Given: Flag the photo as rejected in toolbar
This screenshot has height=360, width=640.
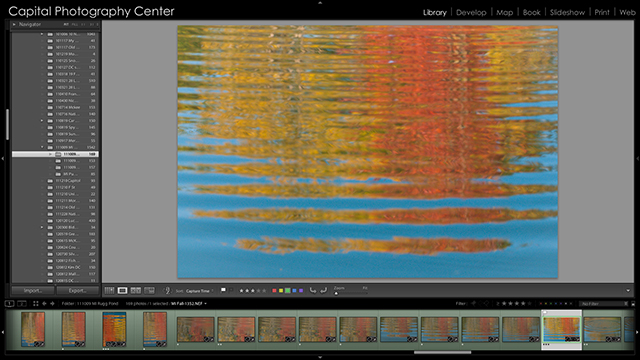Looking at the screenshot, I should coord(231,290).
